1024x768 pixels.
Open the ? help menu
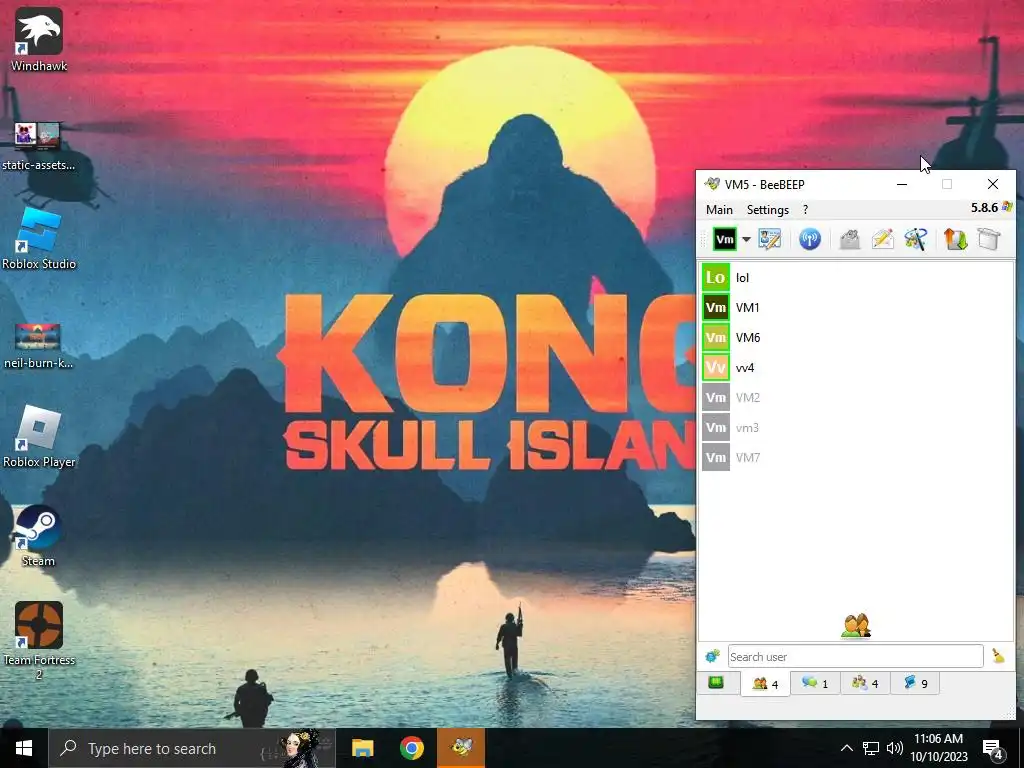click(805, 210)
